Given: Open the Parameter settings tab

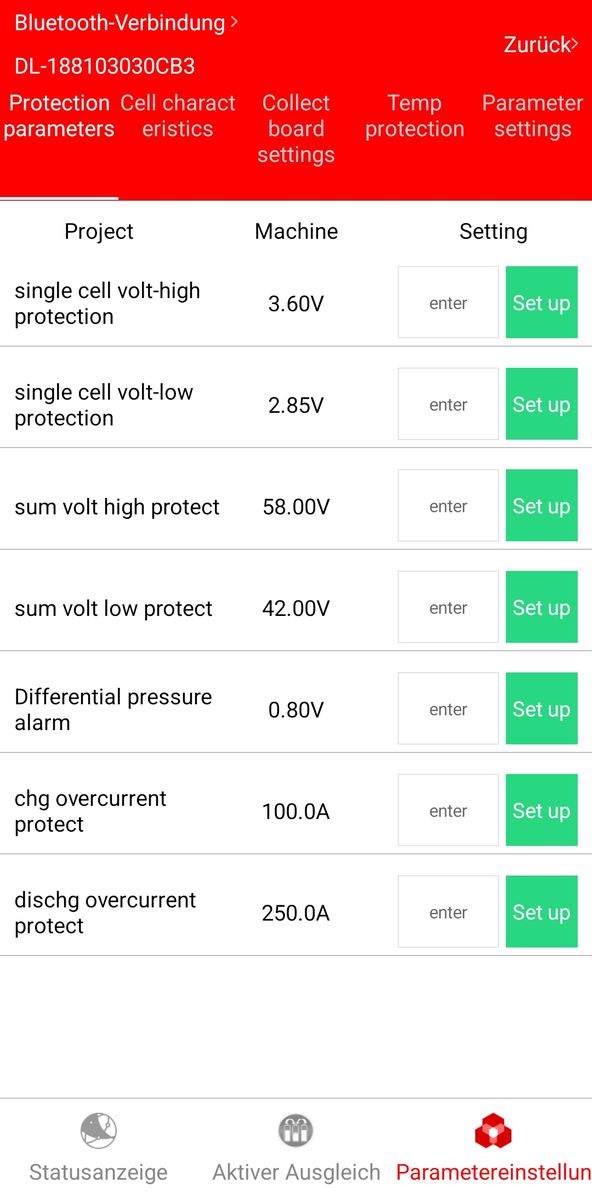Looking at the screenshot, I should pos(532,116).
